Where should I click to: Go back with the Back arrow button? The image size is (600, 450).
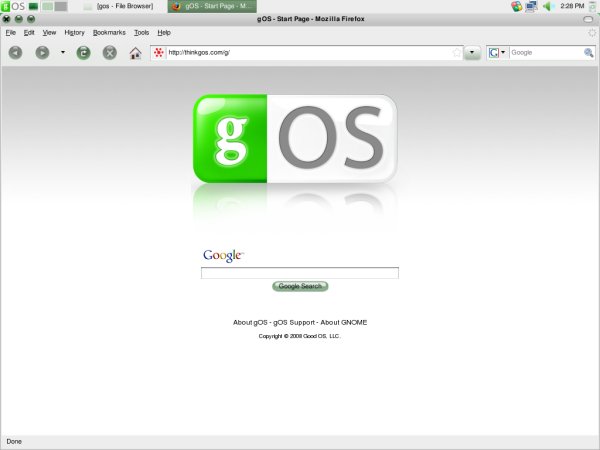[15, 52]
